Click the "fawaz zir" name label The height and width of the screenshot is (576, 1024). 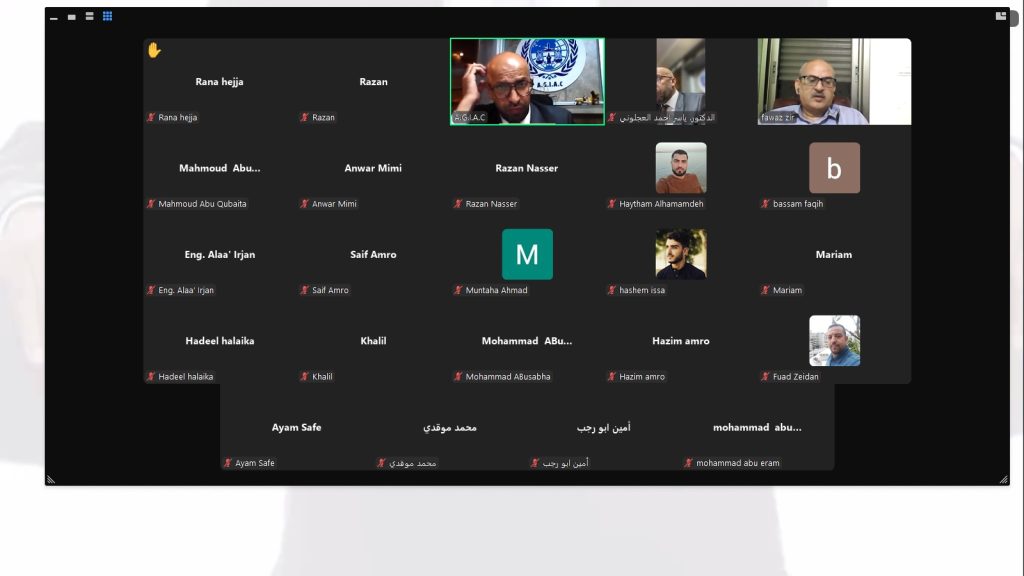pos(778,118)
